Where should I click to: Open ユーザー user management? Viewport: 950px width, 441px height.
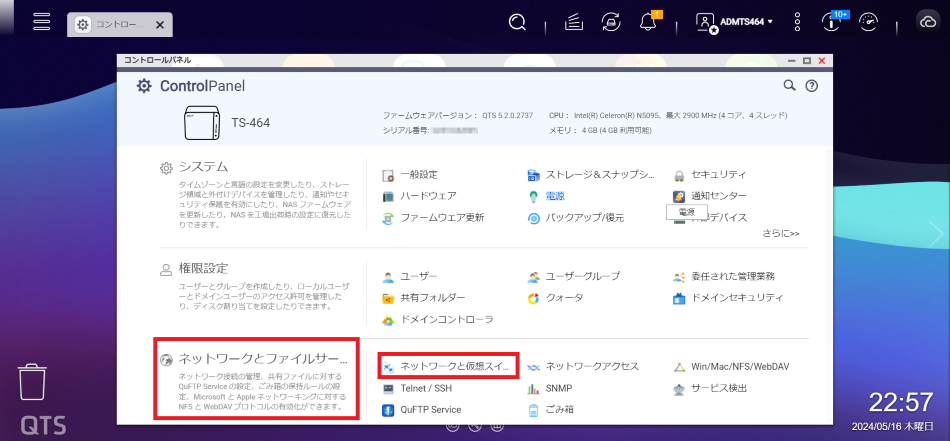(x=410, y=277)
